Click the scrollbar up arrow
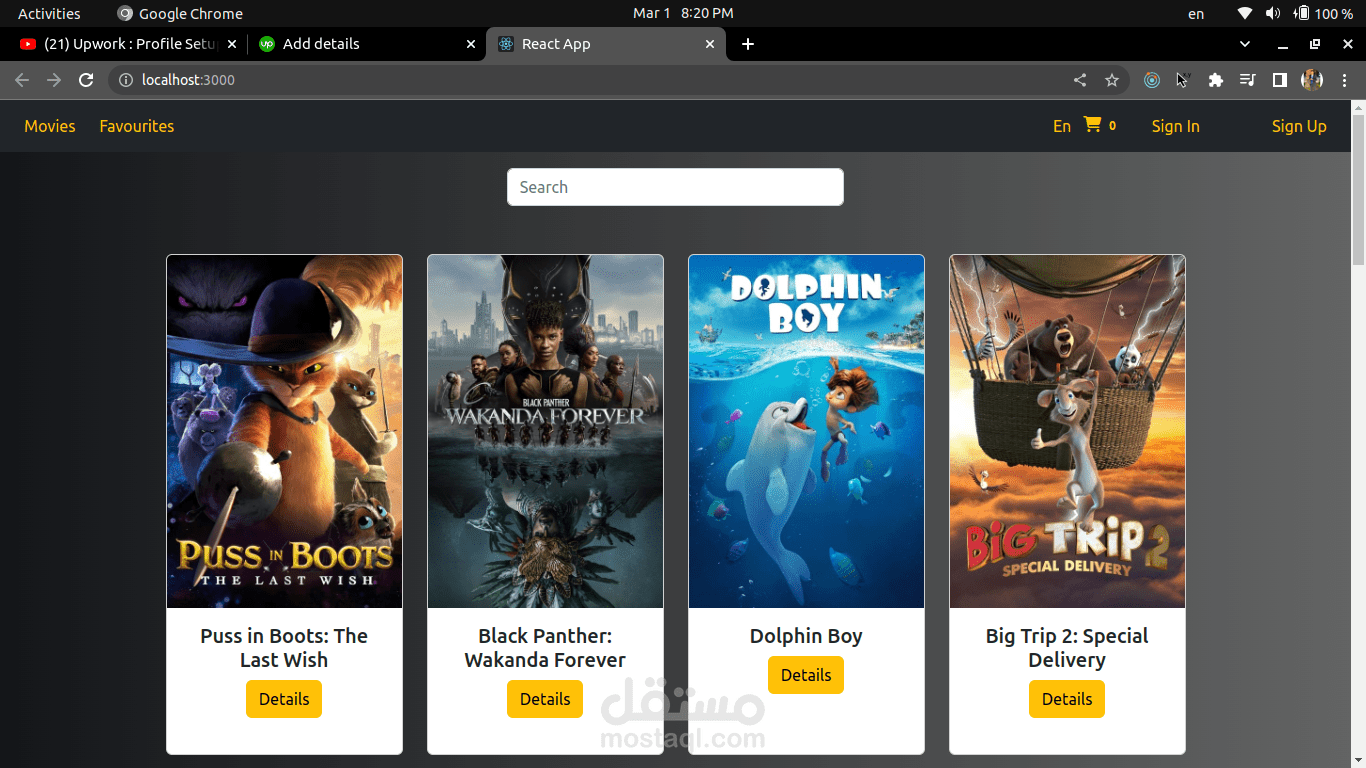 tap(1358, 107)
